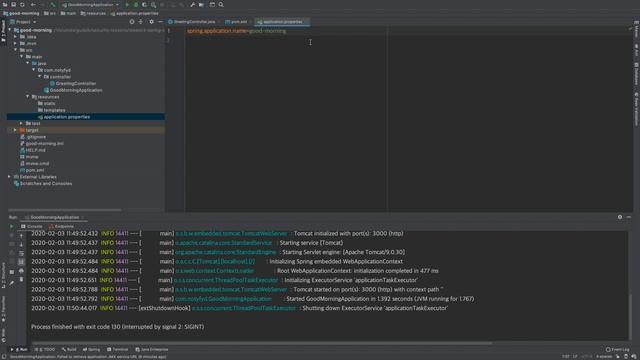Screen dimensions: 640x360
Task: Click the Down the stack trace arrow
Action: click(21, 244)
